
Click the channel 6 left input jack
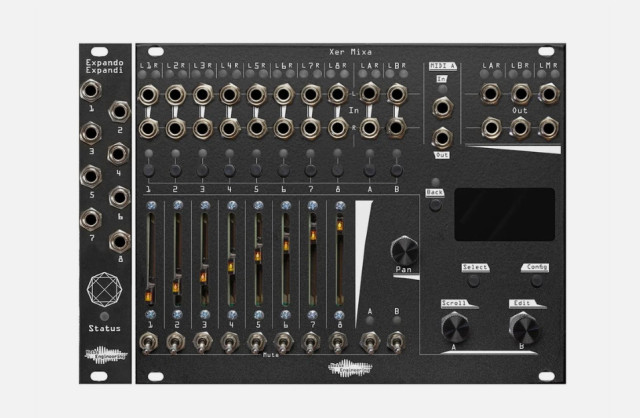284,95
